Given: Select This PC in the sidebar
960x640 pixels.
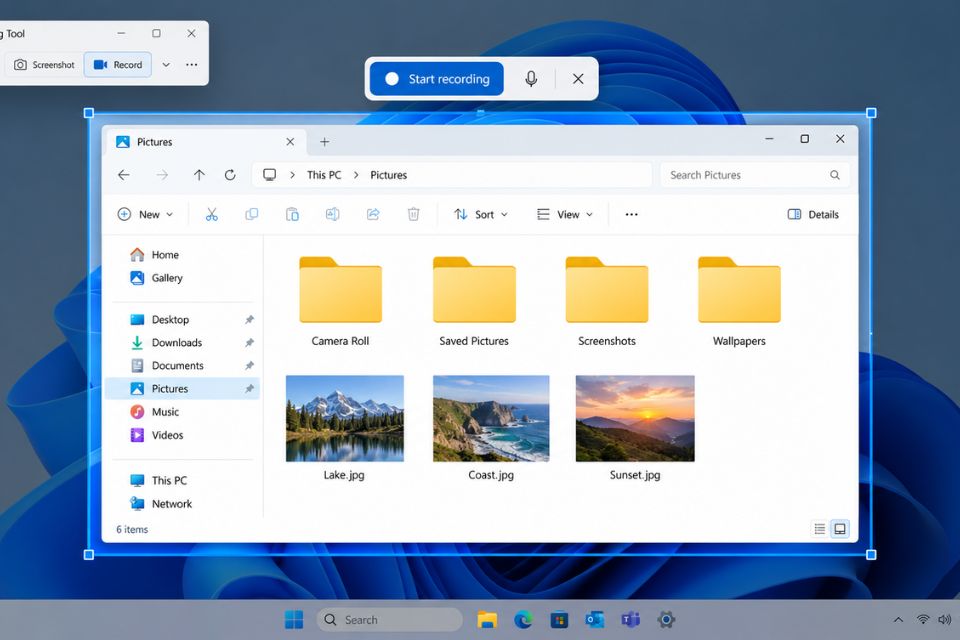Looking at the screenshot, I should click(x=184, y=480).
